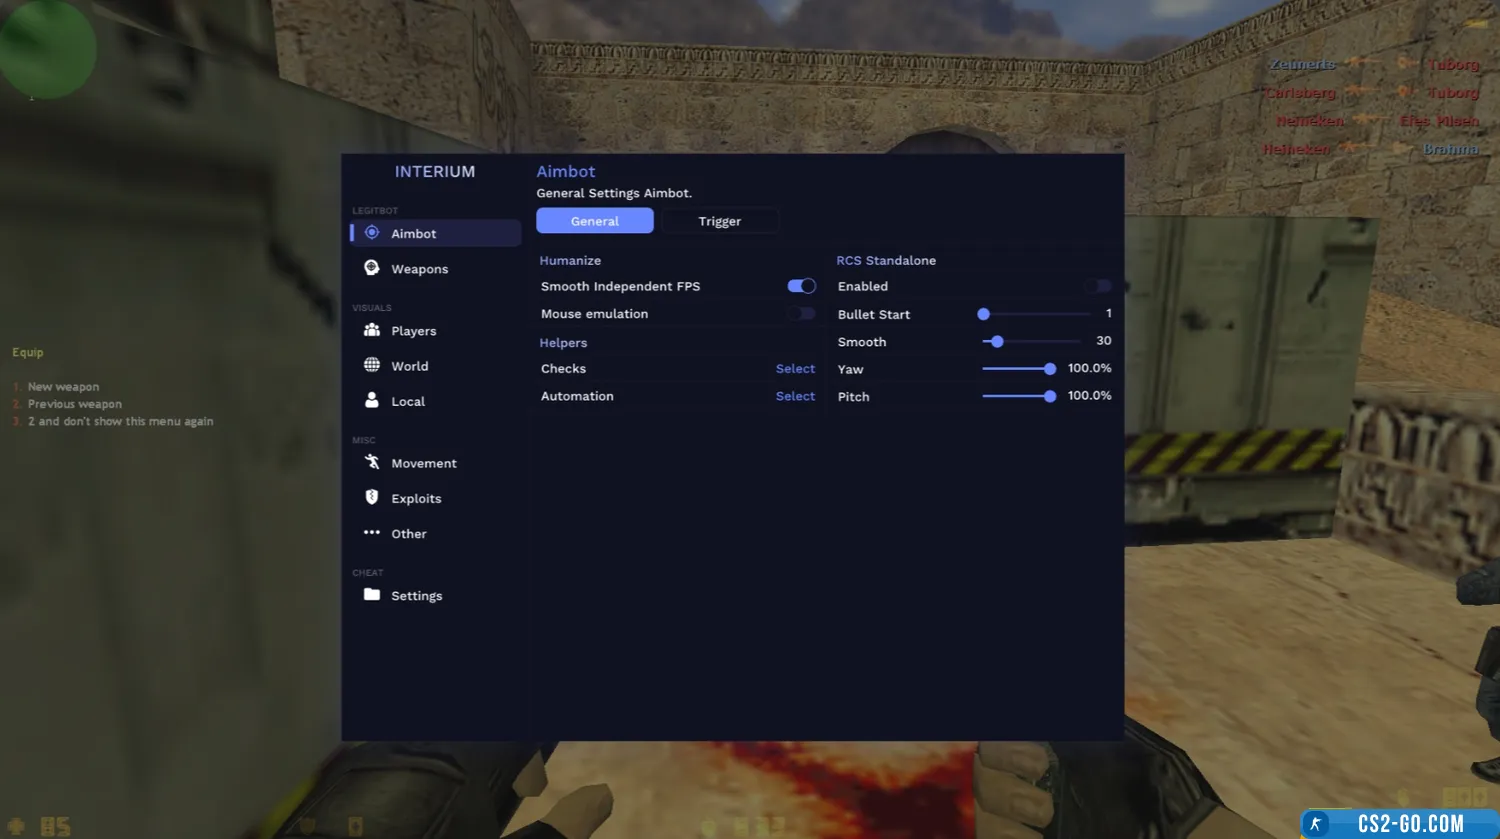Click the Exploits shield icon
1500x839 pixels.
372,497
